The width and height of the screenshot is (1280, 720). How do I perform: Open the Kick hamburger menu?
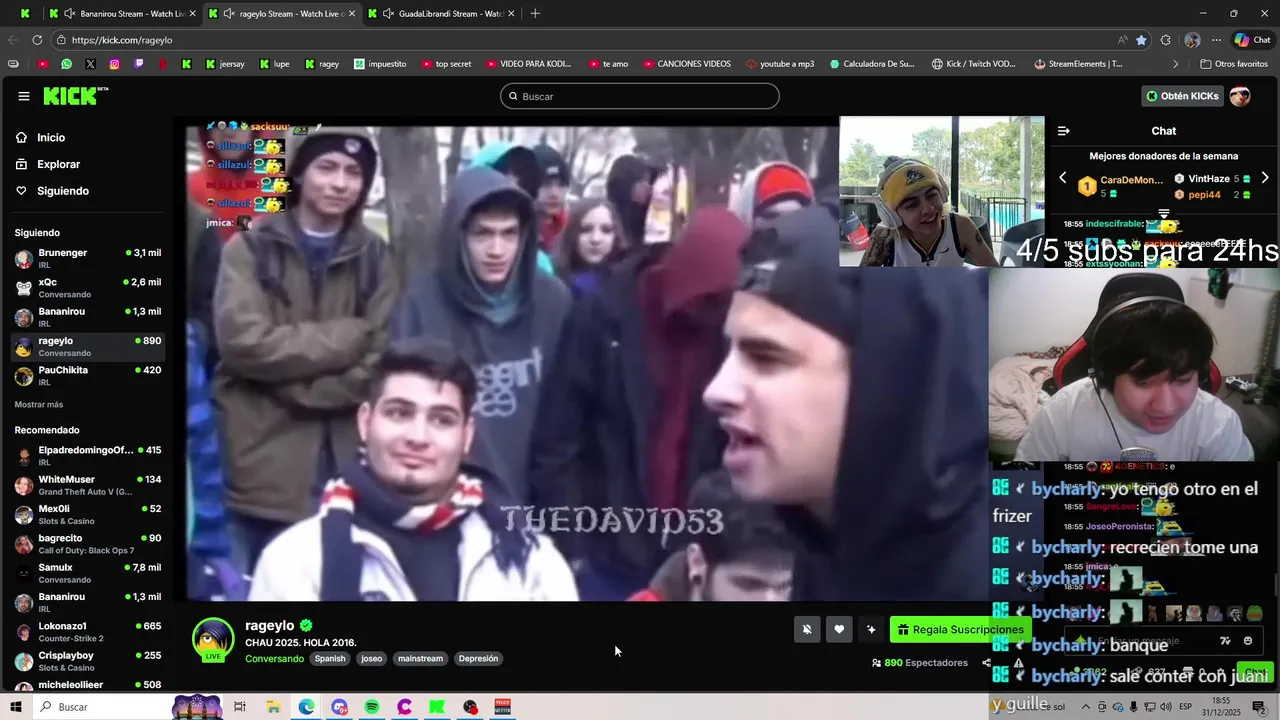(x=24, y=96)
